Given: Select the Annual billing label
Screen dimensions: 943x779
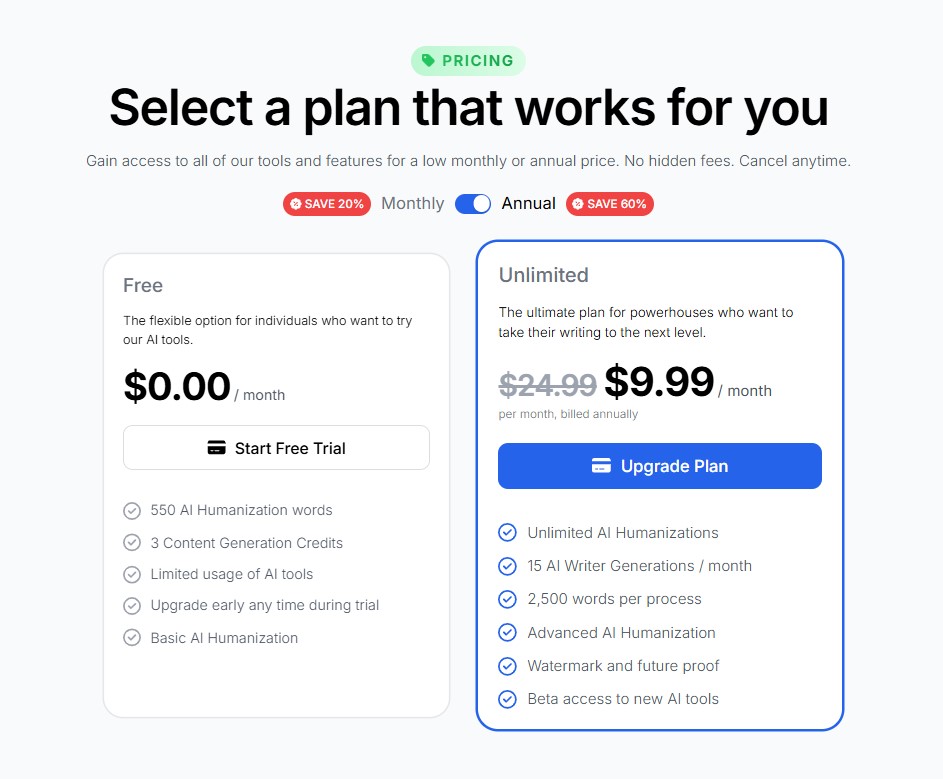Looking at the screenshot, I should [528, 204].
